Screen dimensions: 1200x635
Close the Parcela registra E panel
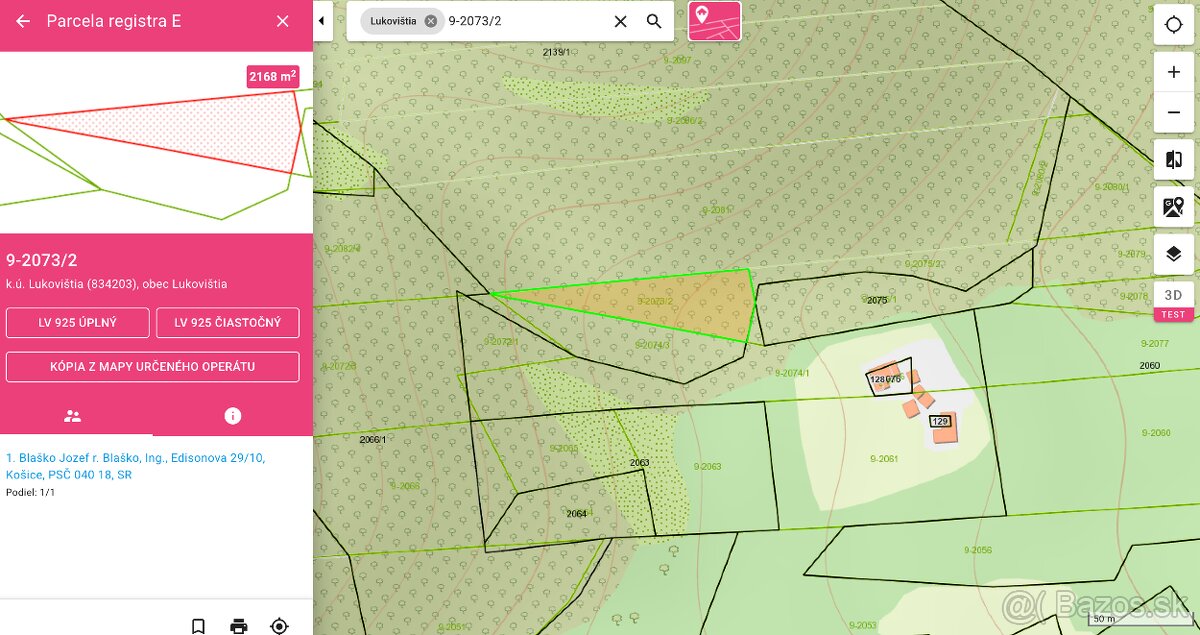283,21
